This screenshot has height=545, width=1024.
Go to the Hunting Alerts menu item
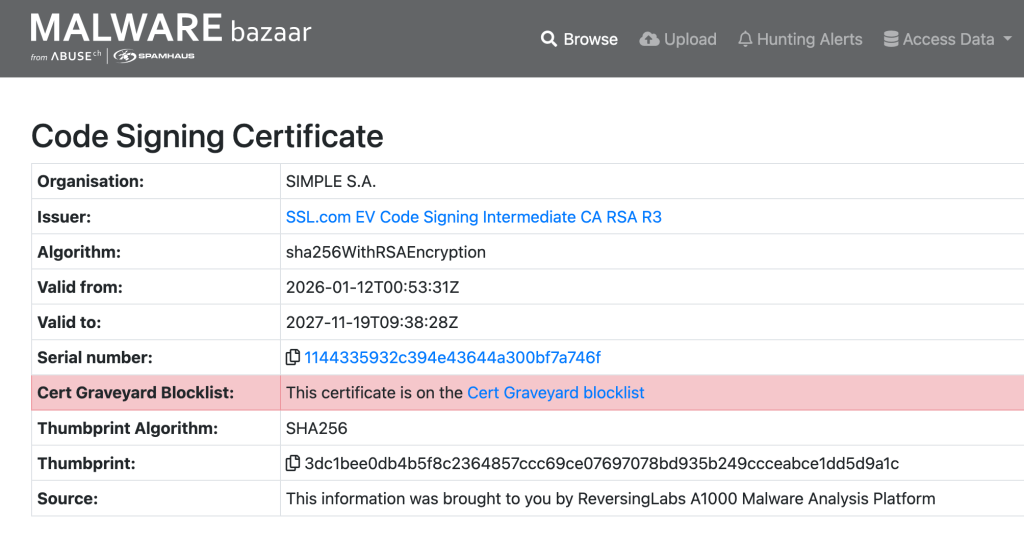click(x=809, y=39)
